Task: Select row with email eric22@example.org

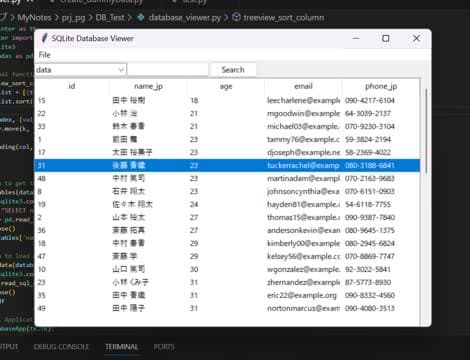Action: pos(227,295)
